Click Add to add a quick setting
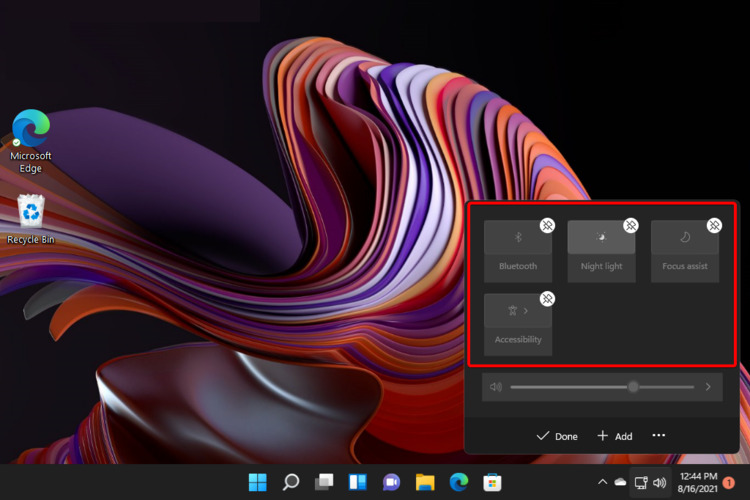Image resolution: width=750 pixels, height=500 pixels. pyautogui.click(x=614, y=436)
